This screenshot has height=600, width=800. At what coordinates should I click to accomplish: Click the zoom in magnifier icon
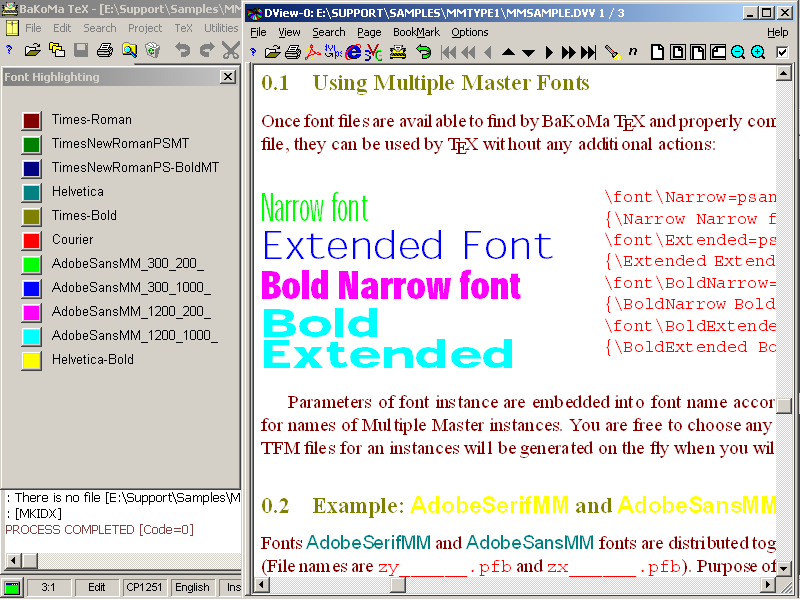[x=758, y=52]
